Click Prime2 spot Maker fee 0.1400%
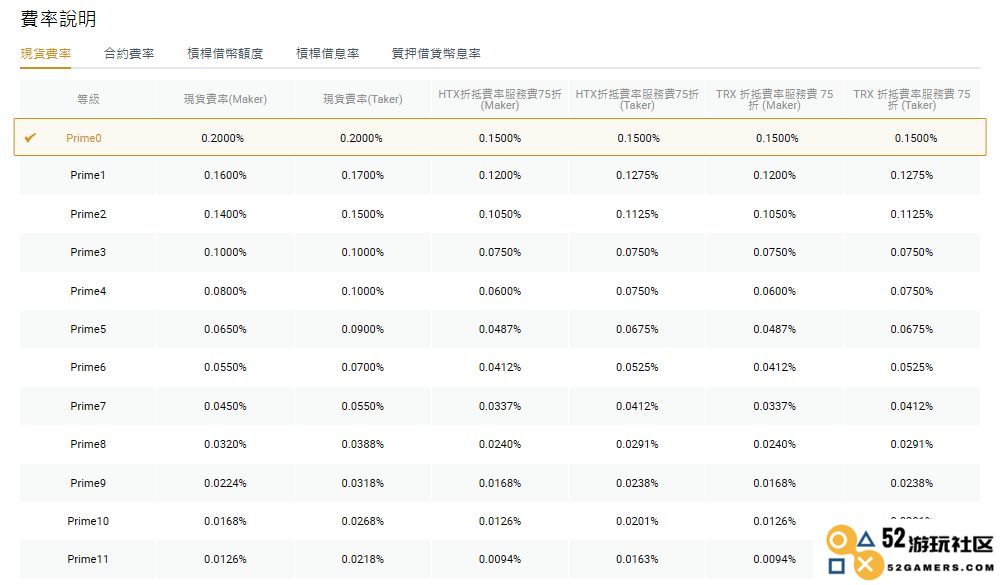This screenshot has height=585, width=1003. click(x=225, y=214)
